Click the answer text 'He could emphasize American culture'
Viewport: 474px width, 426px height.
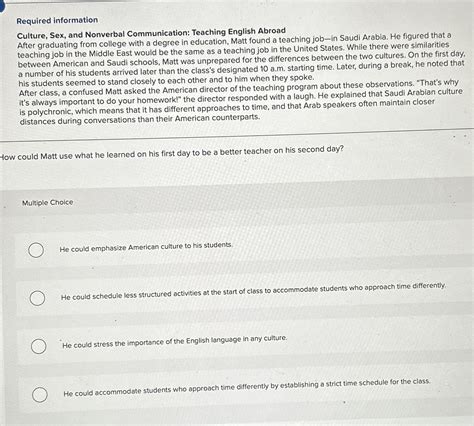click(146, 247)
